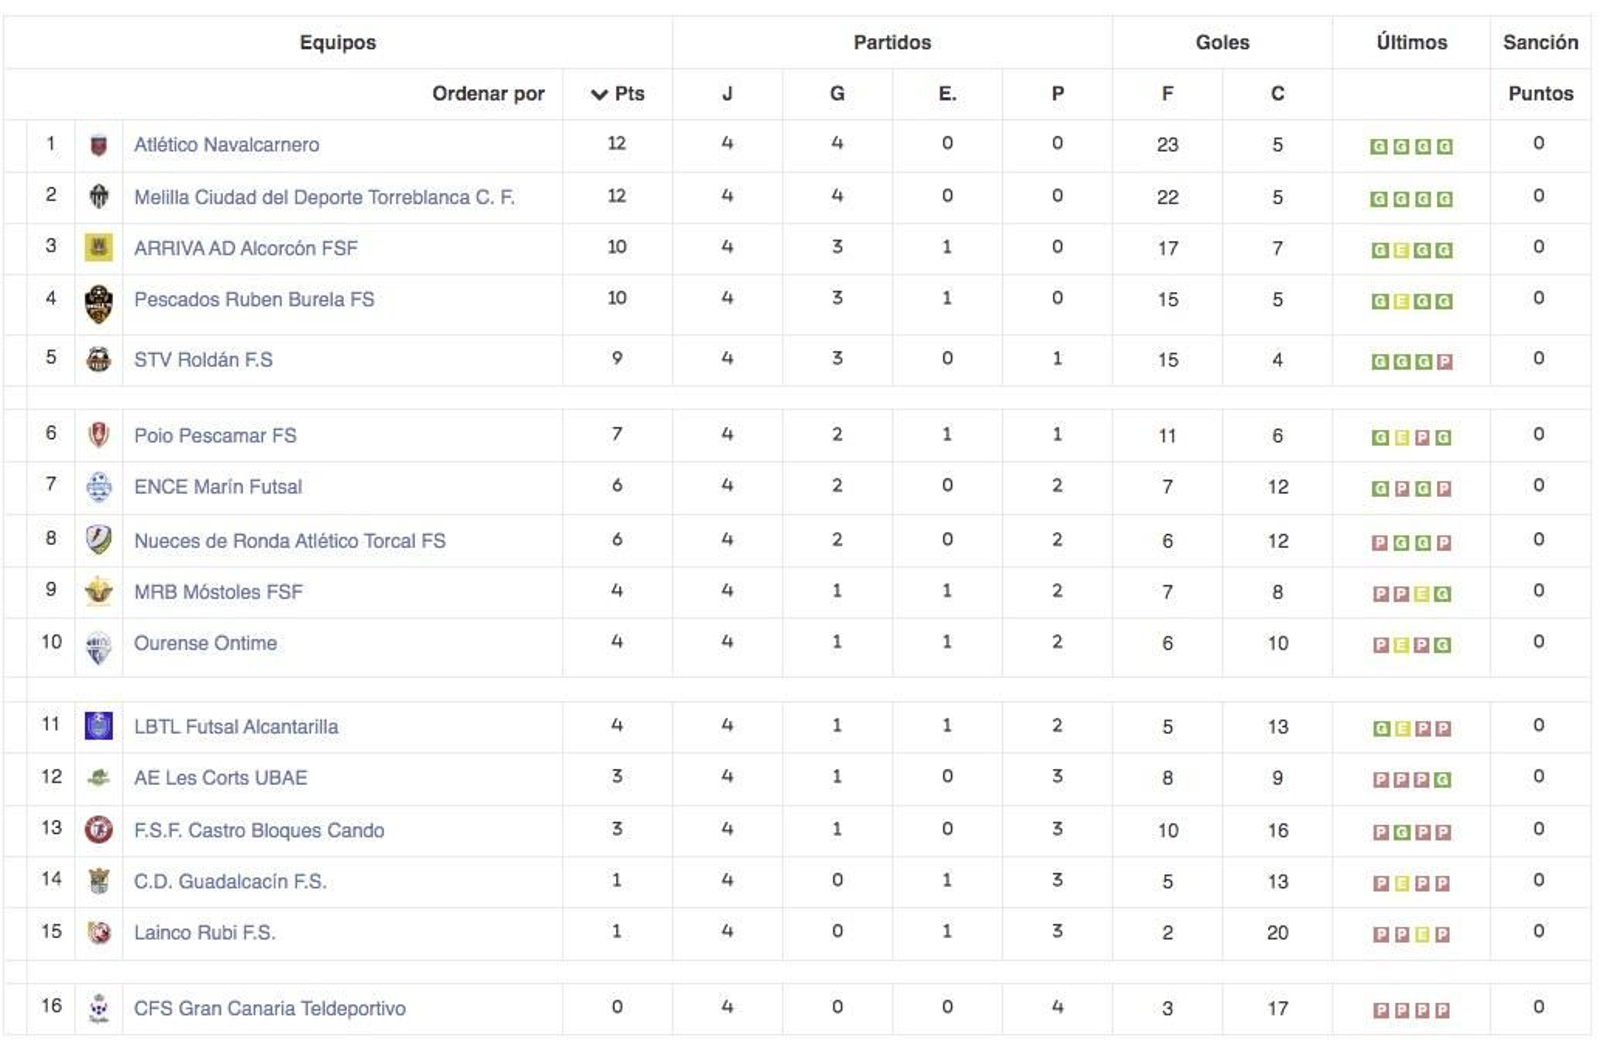Click the Atlético Navalcarnero team crest icon
The image size is (1600, 1045).
pyautogui.click(x=98, y=146)
